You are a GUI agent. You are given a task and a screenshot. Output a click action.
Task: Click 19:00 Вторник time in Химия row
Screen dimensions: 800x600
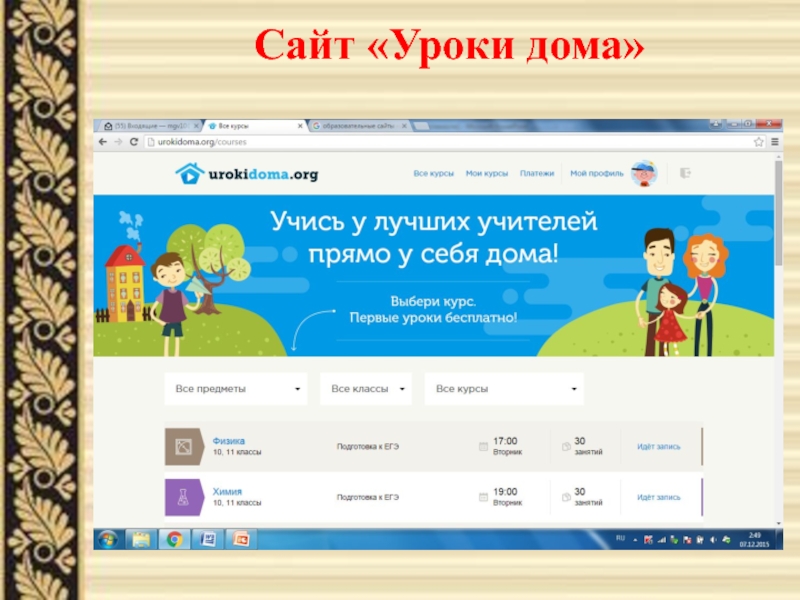(x=507, y=496)
